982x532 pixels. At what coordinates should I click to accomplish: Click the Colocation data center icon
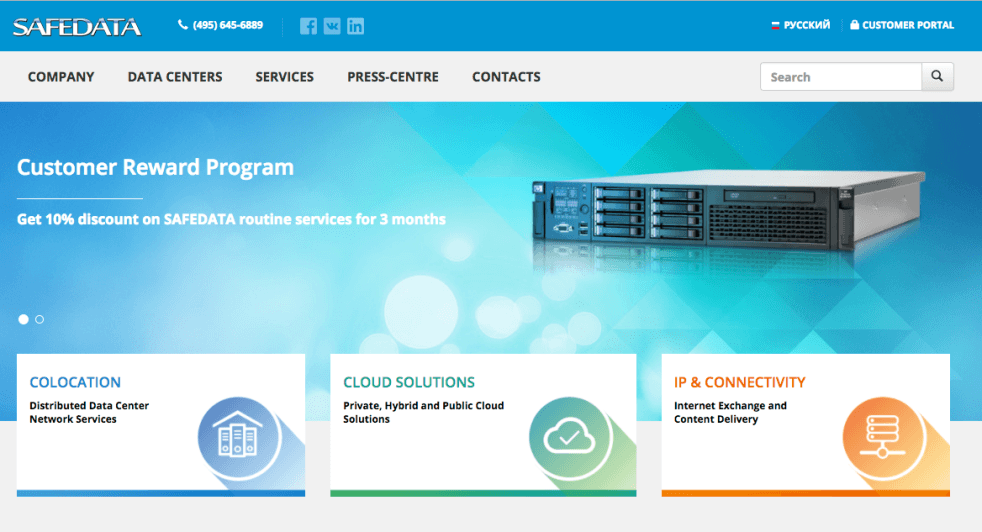point(233,435)
